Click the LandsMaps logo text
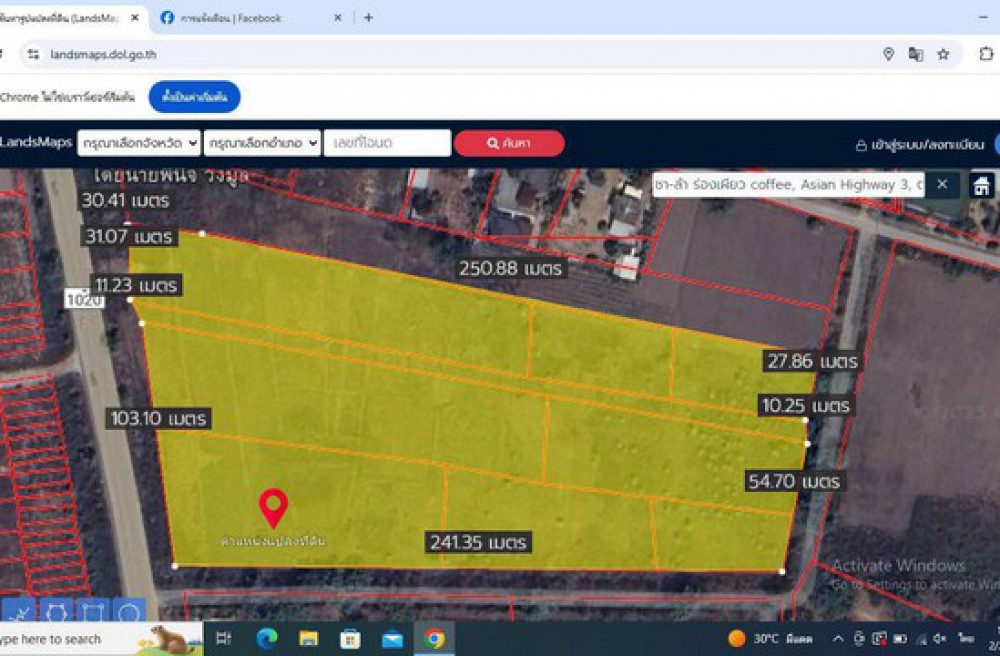This screenshot has height=656, width=1000. point(35,142)
